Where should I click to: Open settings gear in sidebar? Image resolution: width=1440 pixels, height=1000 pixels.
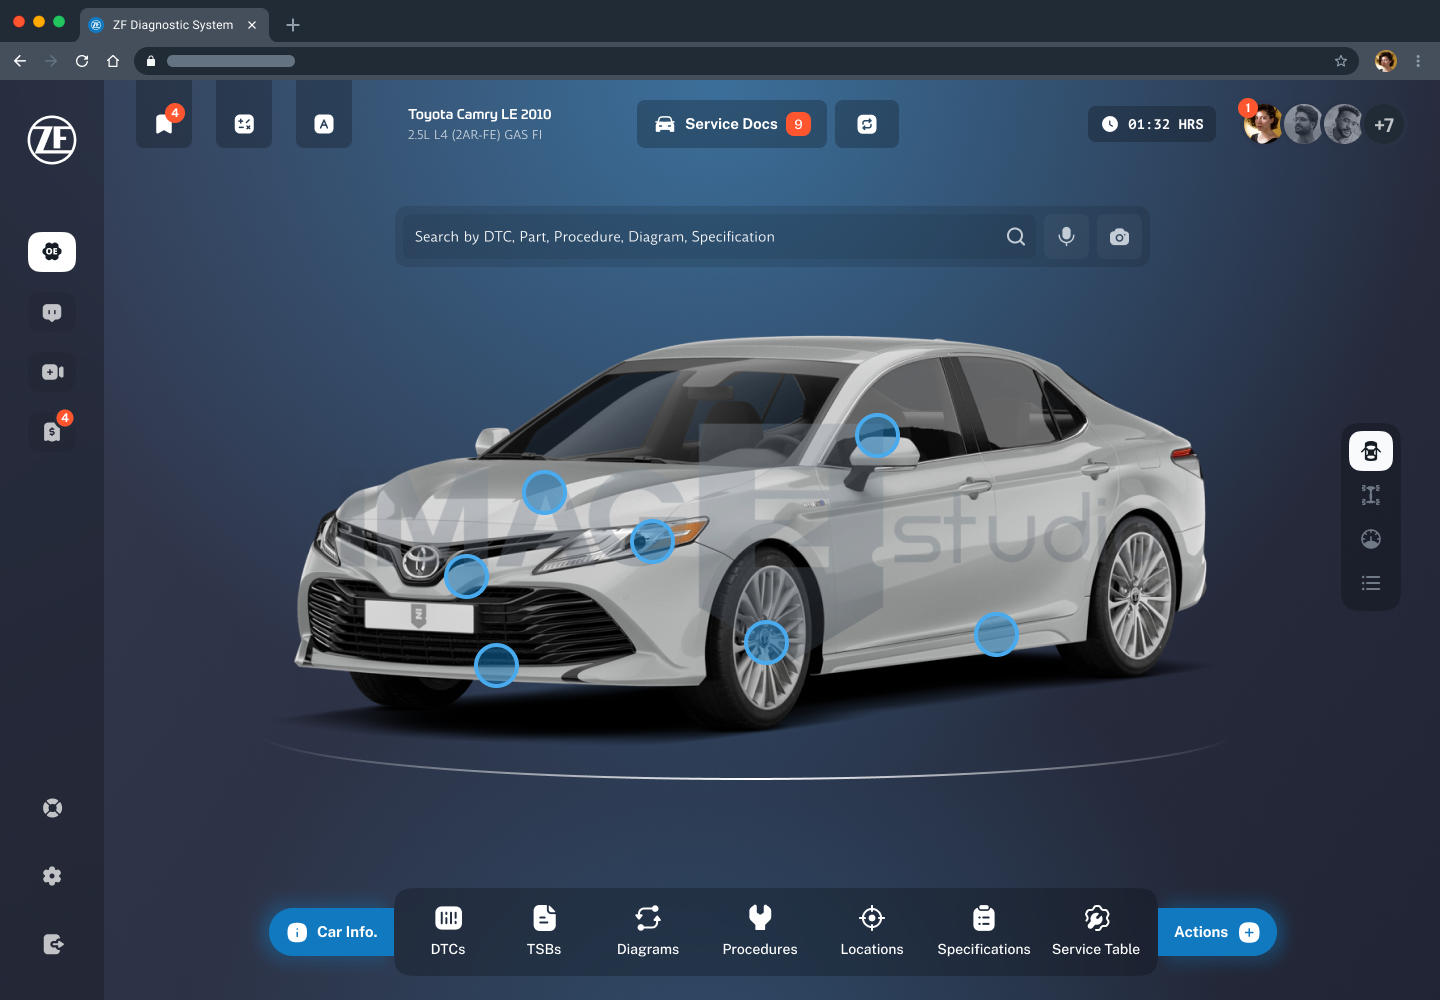pos(52,876)
